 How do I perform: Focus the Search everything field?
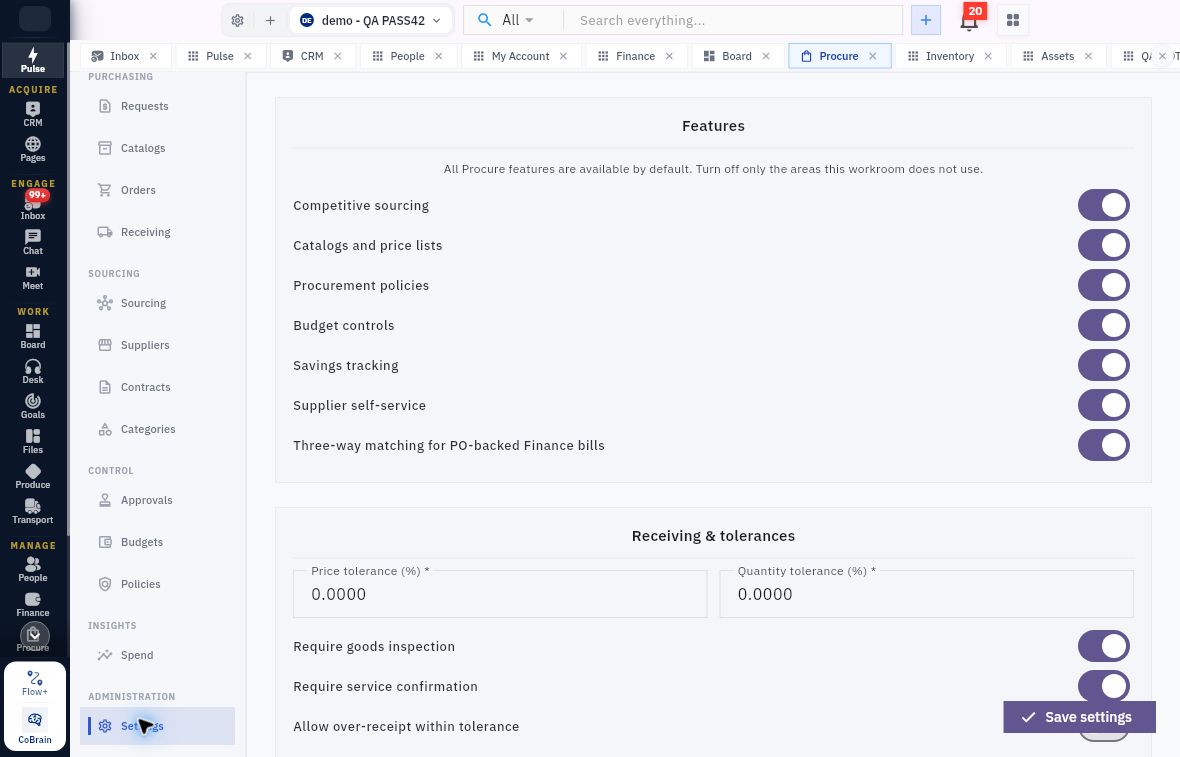pyautogui.click(x=732, y=20)
